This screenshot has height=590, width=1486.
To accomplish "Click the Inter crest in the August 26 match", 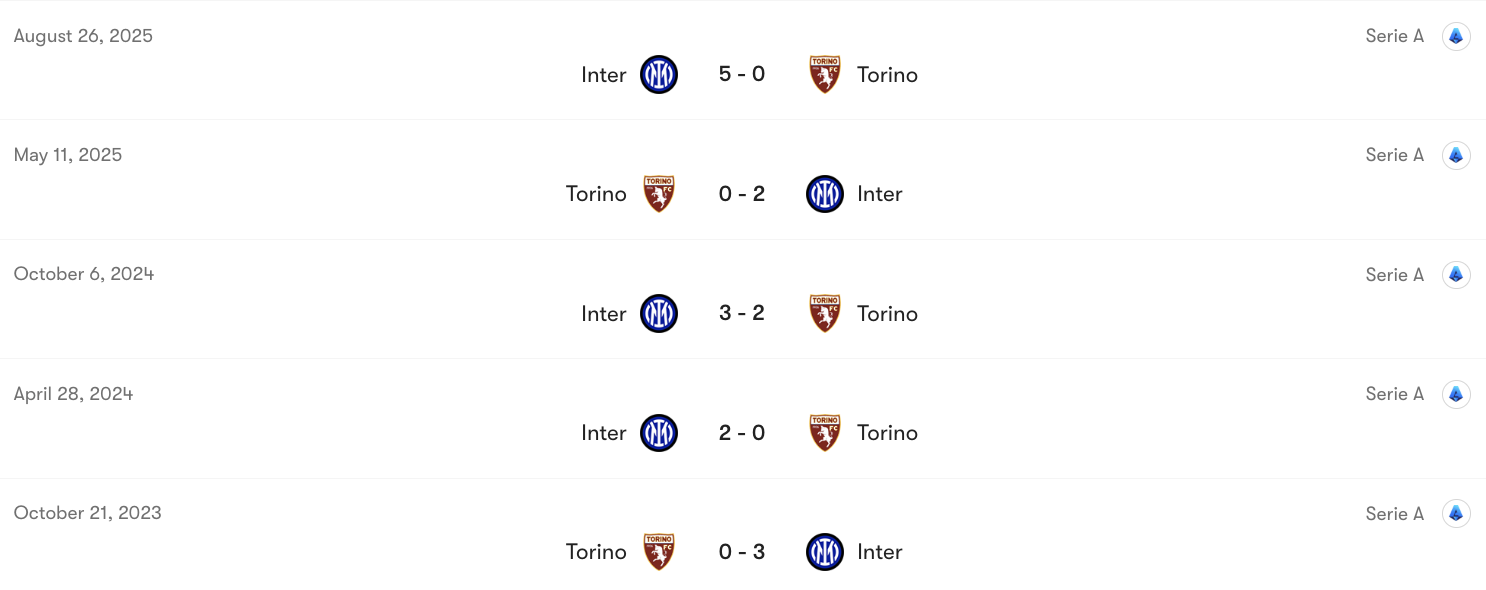I will point(659,74).
